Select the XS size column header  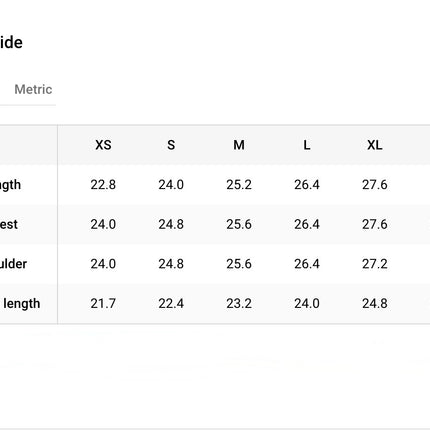coord(103,145)
